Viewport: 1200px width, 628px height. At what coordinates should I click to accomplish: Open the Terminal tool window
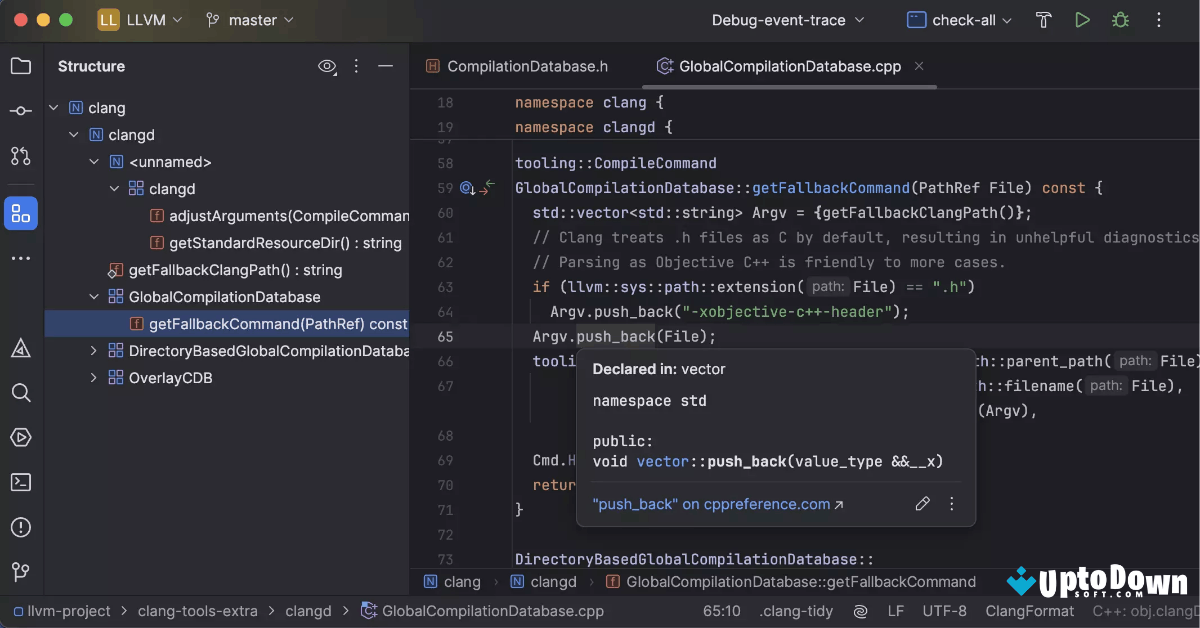coord(21,482)
